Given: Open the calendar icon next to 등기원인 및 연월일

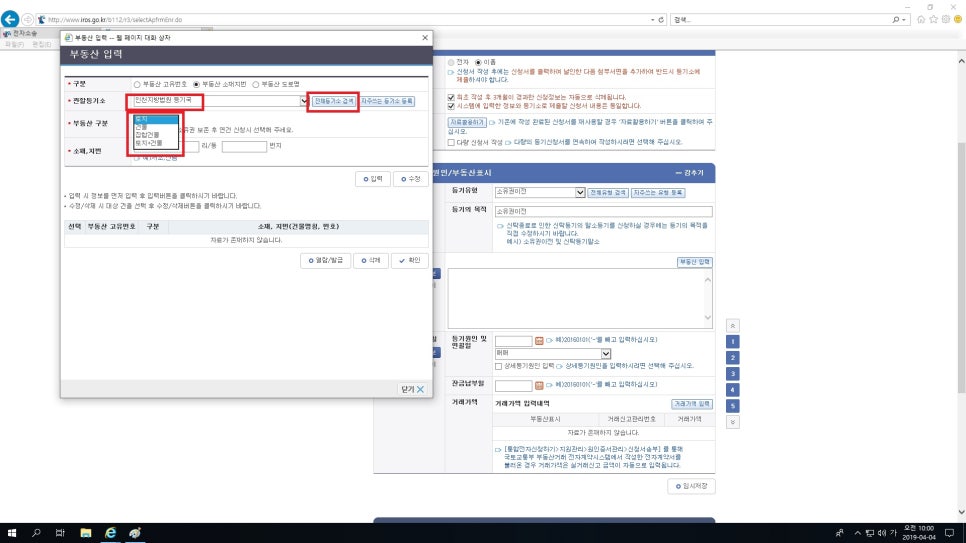Looking at the screenshot, I should (x=539, y=341).
